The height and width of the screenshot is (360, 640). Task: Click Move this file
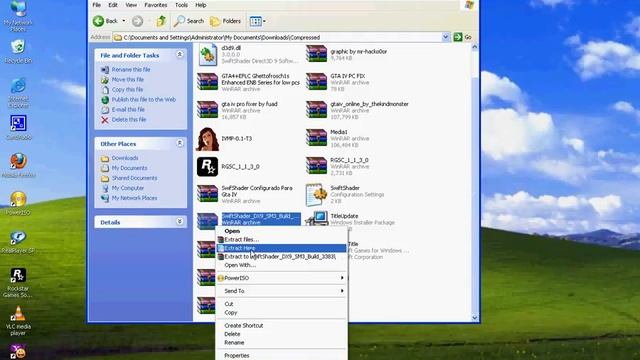(128, 80)
